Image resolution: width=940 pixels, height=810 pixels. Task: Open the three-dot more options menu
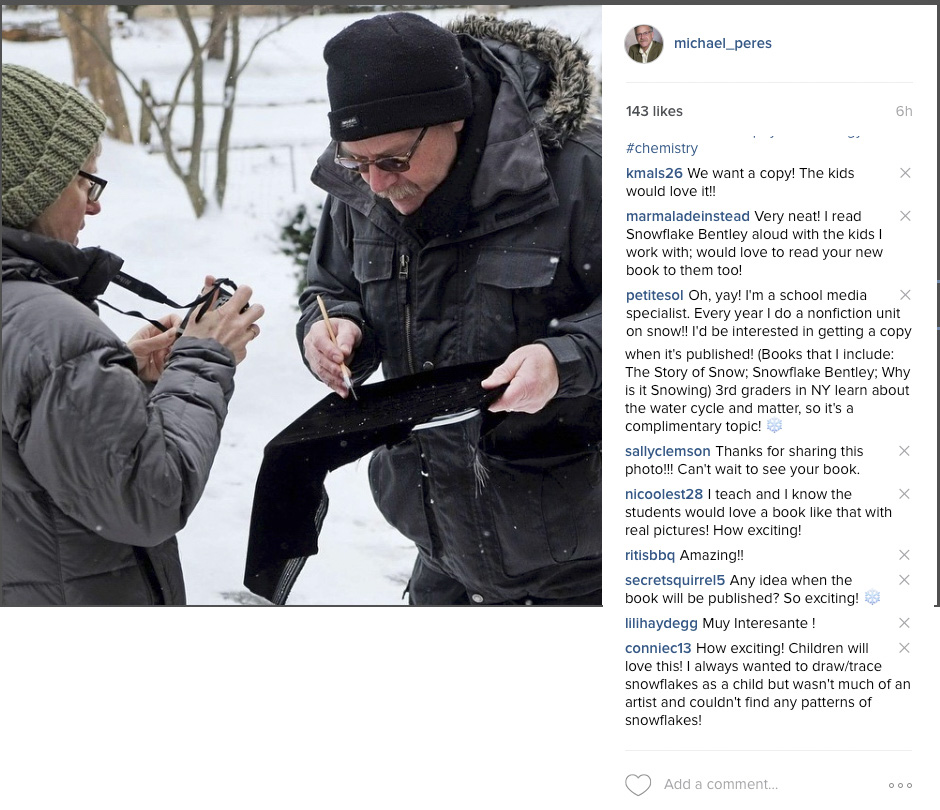pos(900,785)
